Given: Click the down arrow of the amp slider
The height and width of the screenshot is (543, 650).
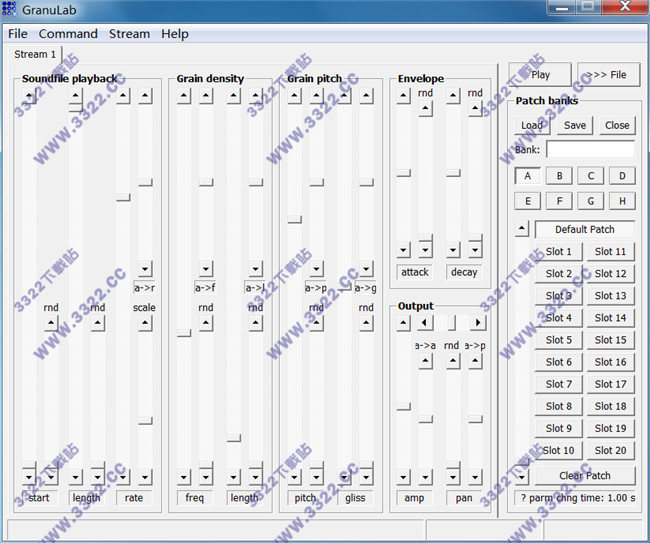Looking at the screenshot, I should point(403,477).
